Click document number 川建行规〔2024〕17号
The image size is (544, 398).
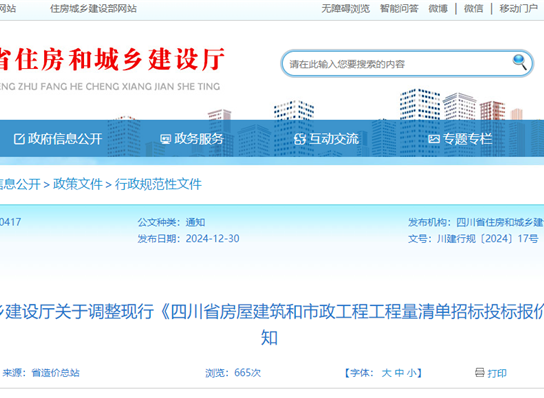click(487, 239)
